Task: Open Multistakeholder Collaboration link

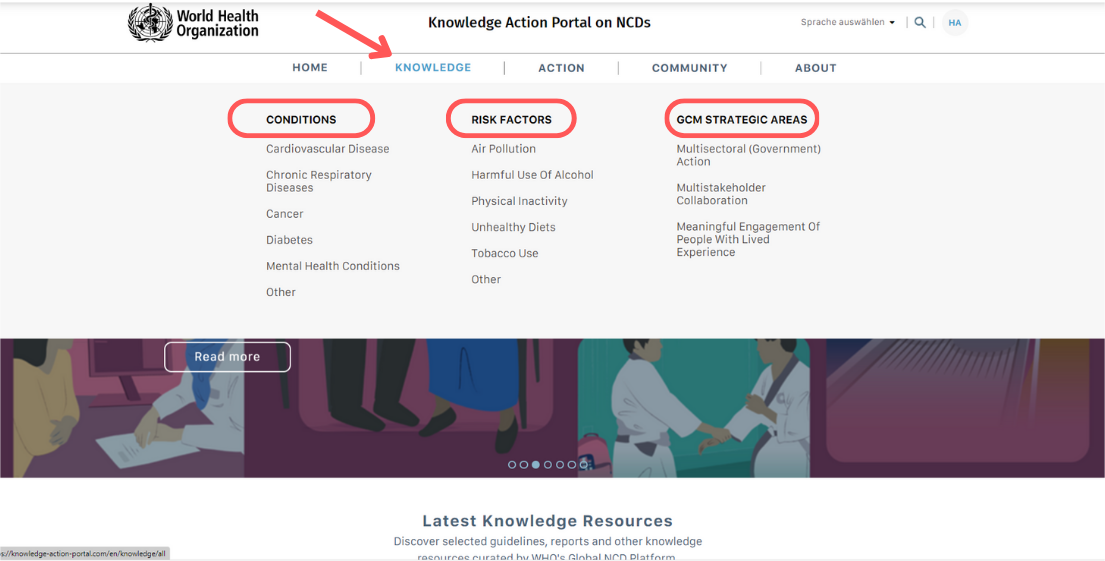Action: 720,194
